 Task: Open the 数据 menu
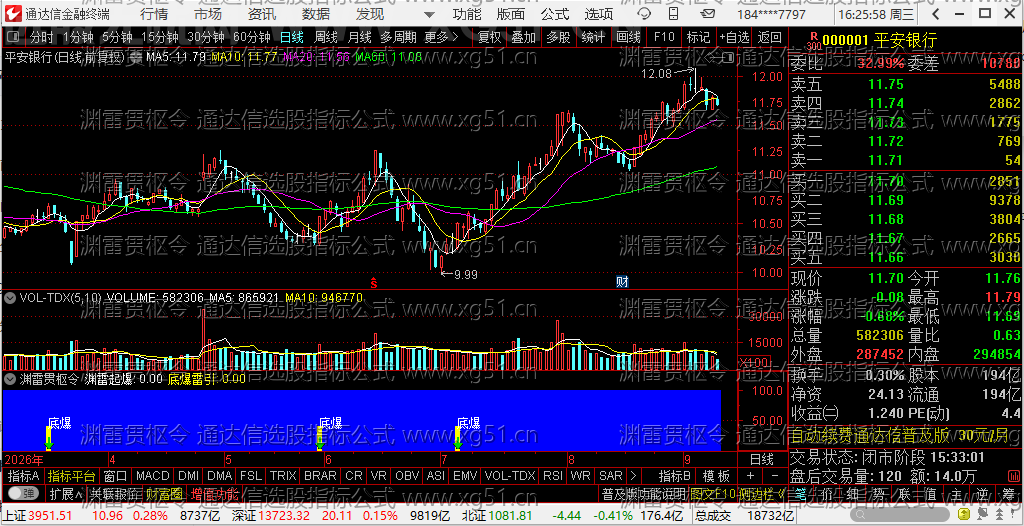click(316, 14)
